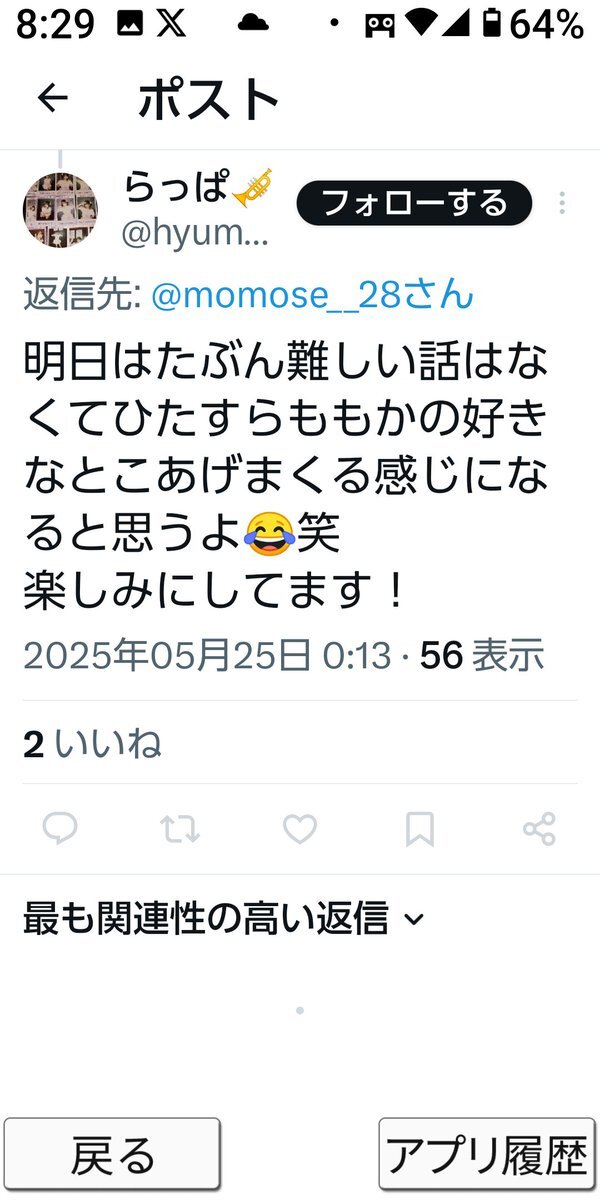Image resolution: width=600 pixels, height=1200 pixels.
Task: Tap the back arrow icon
Action: [52, 97]
